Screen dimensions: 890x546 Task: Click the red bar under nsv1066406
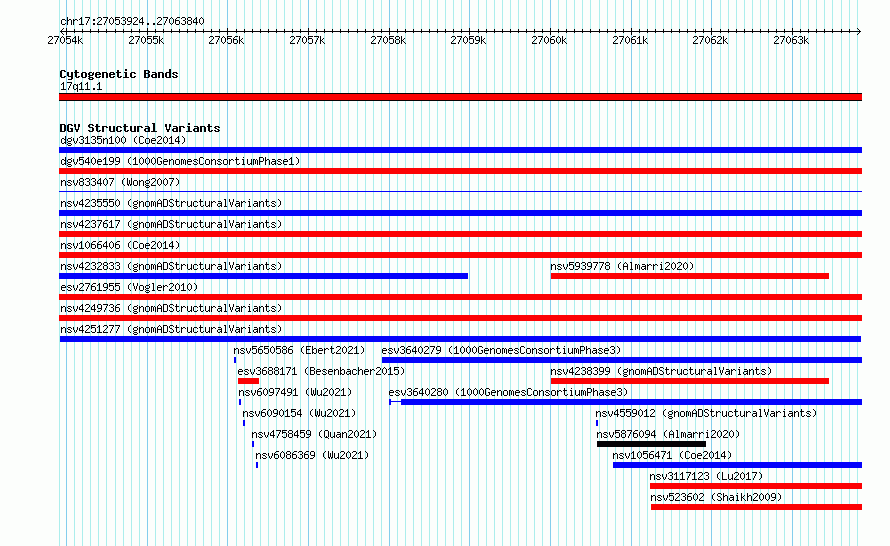point(460,255)
